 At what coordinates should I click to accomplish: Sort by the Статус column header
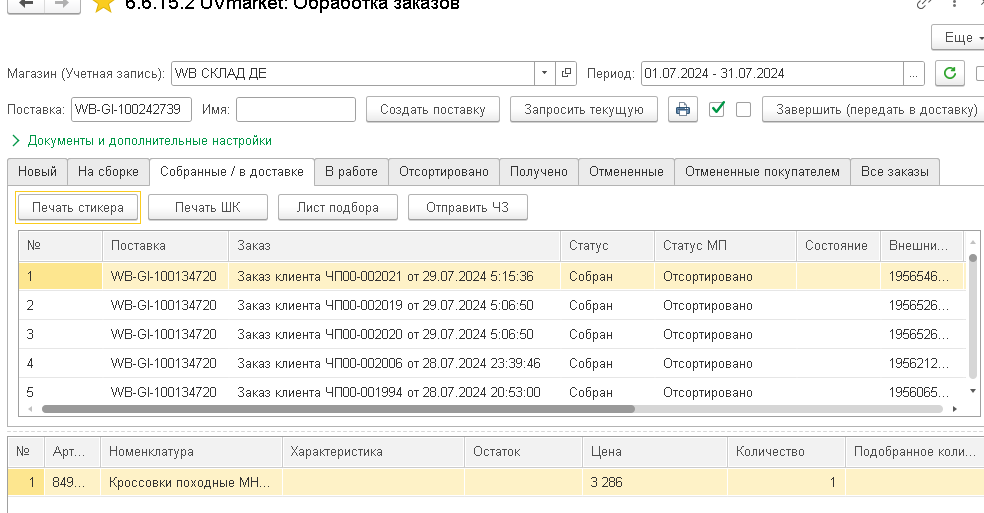(607, 246)
